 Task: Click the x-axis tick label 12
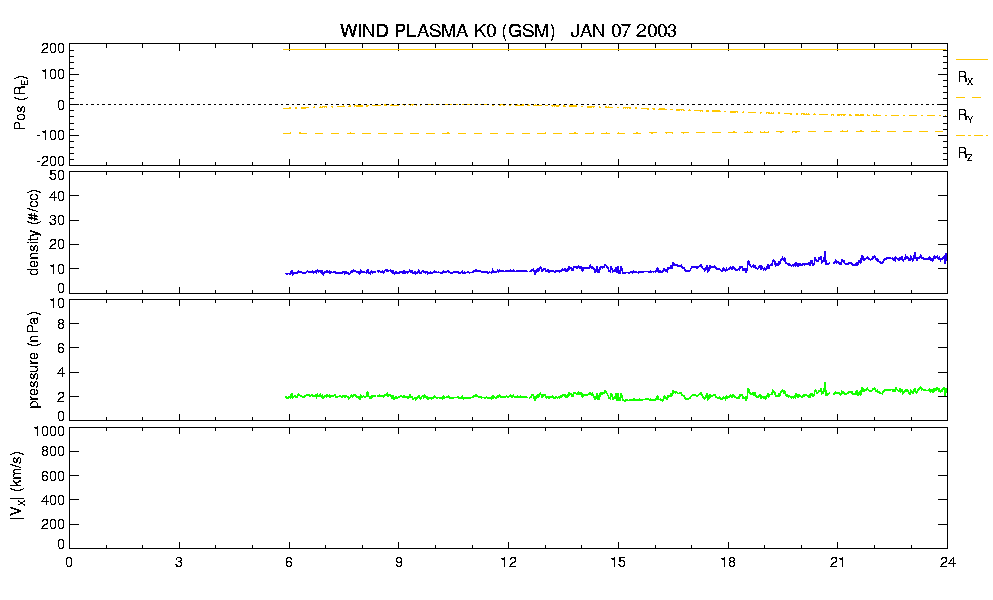(508, 563)
